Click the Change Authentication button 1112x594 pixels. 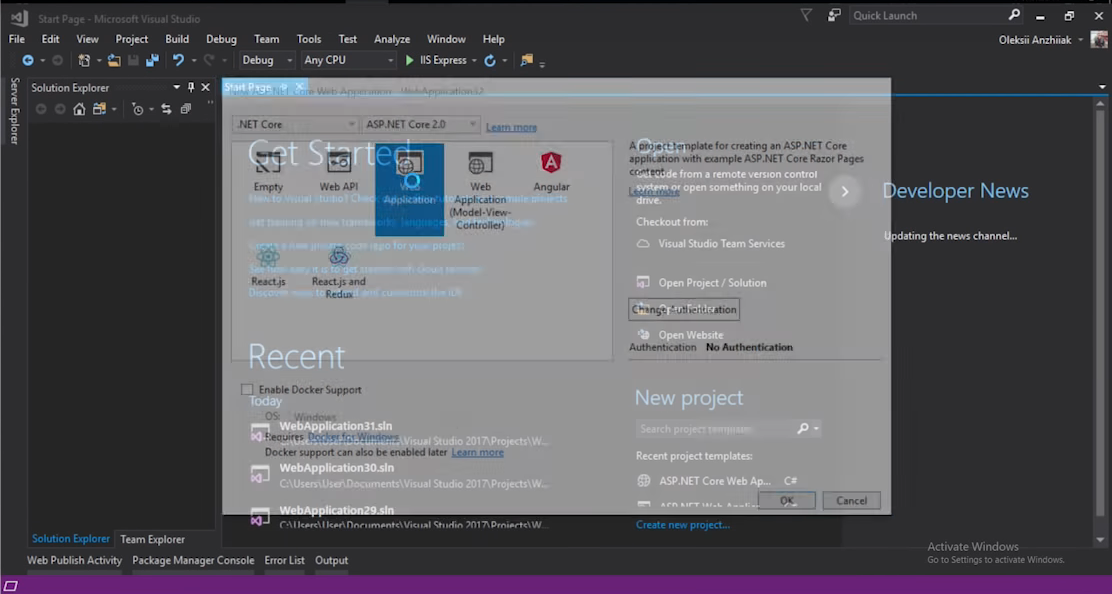[684, 309]
